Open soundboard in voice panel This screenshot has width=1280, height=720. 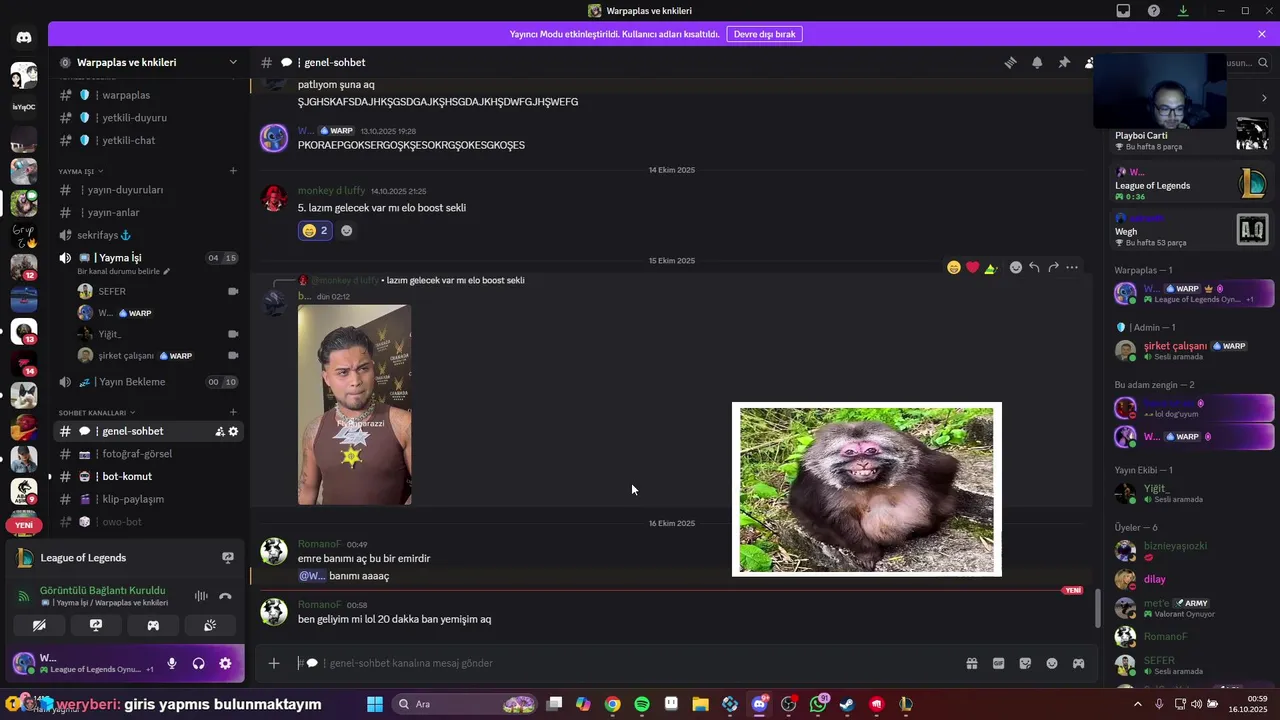tap(210, 625)
